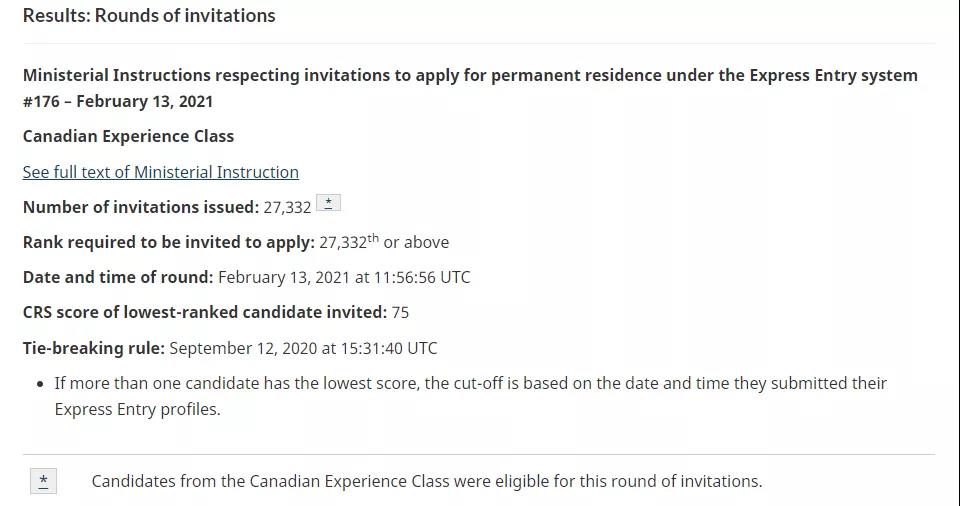Image resolution: width=960 pixels, height=506 pixels.
Task: Click the "Express Entry profiles." bullet line
Action: click(137, 409)
